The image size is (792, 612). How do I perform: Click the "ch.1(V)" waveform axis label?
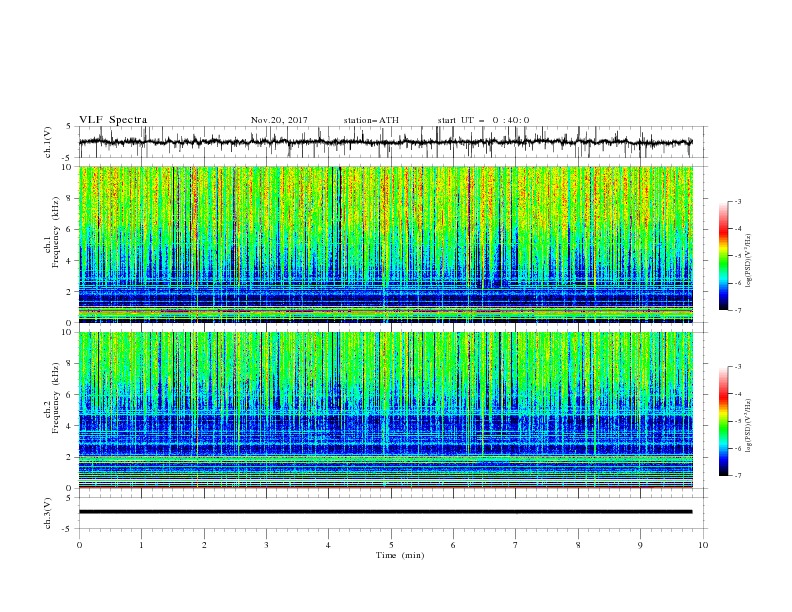(48, 142)
